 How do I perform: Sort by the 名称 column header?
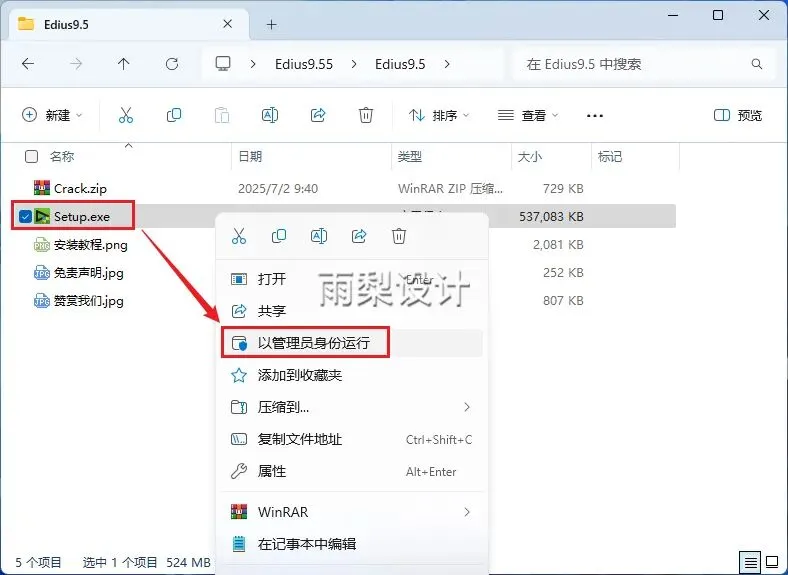pos(62,156)
